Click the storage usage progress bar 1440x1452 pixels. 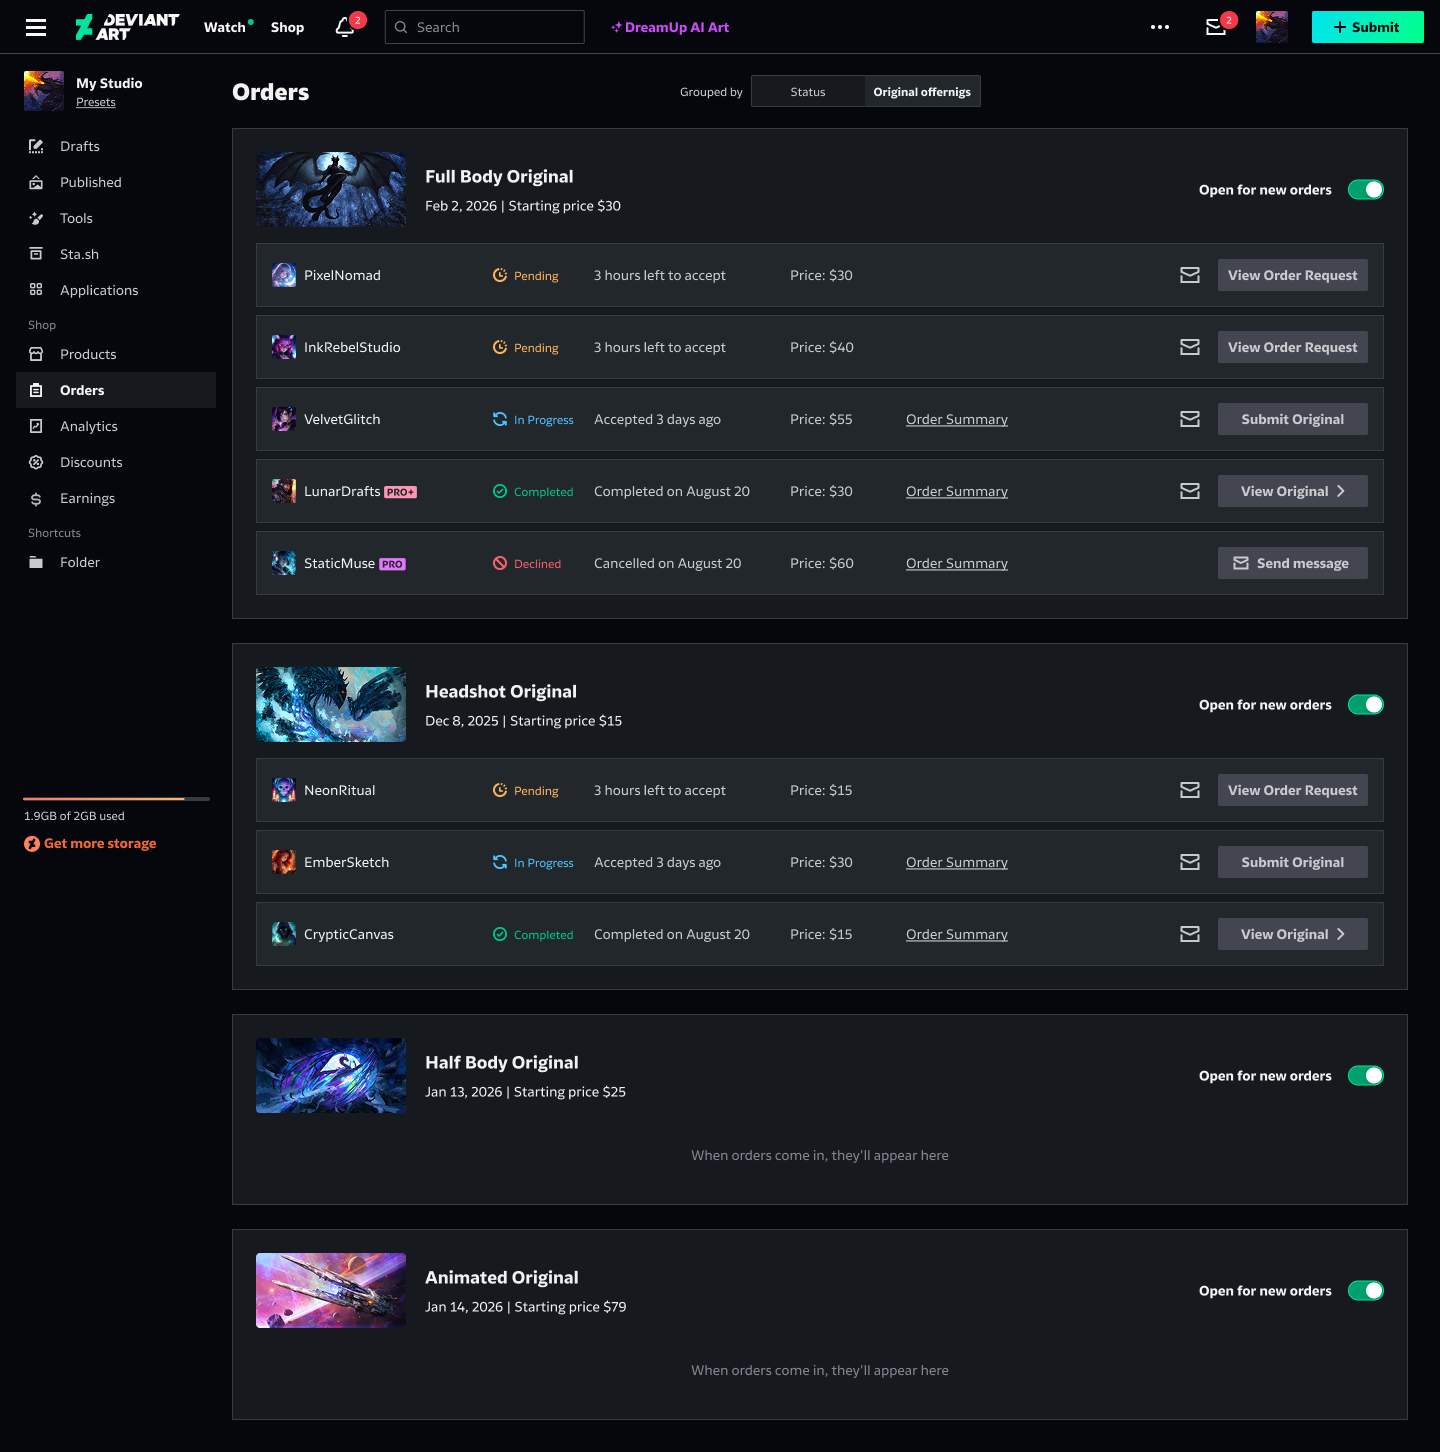click(117, 799)
